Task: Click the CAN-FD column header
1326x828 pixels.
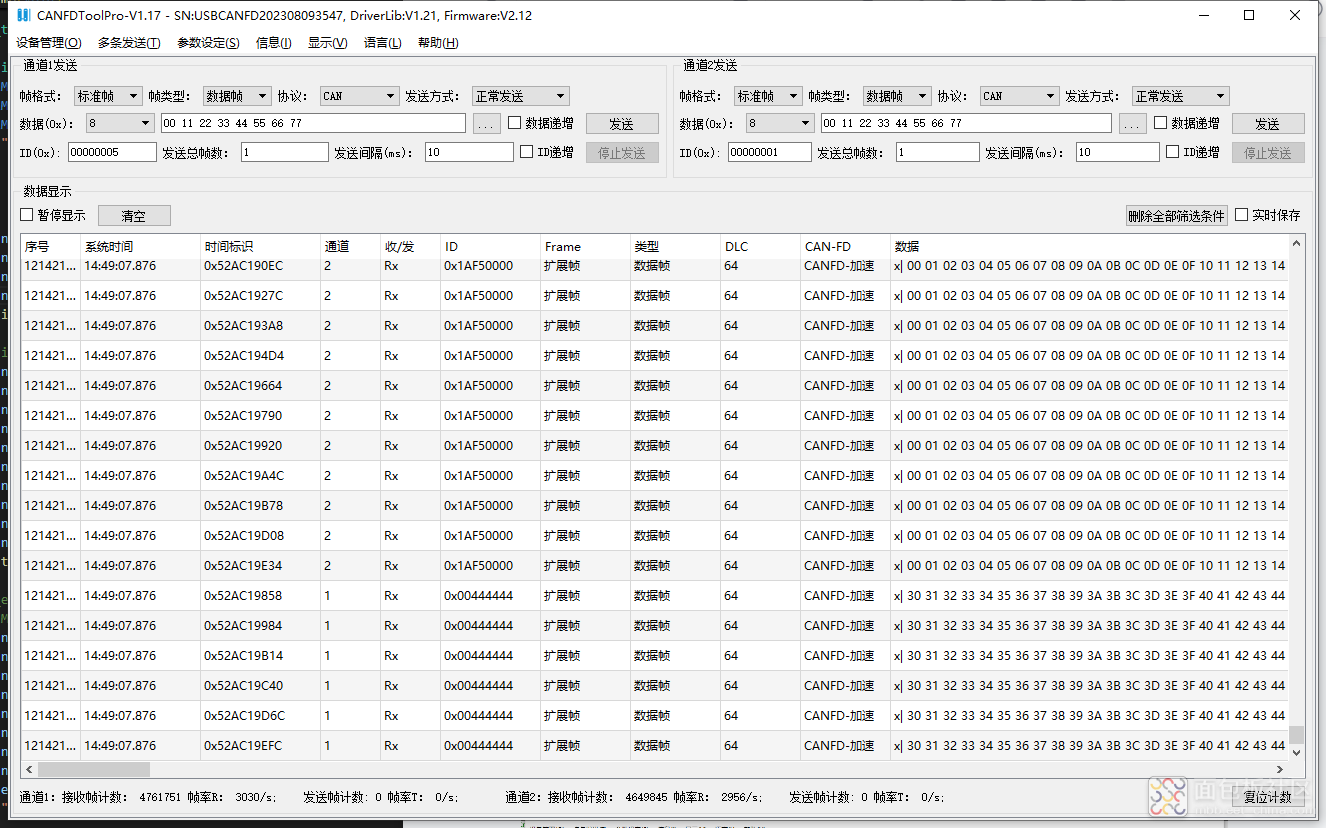Action: (x=845, y=247)
